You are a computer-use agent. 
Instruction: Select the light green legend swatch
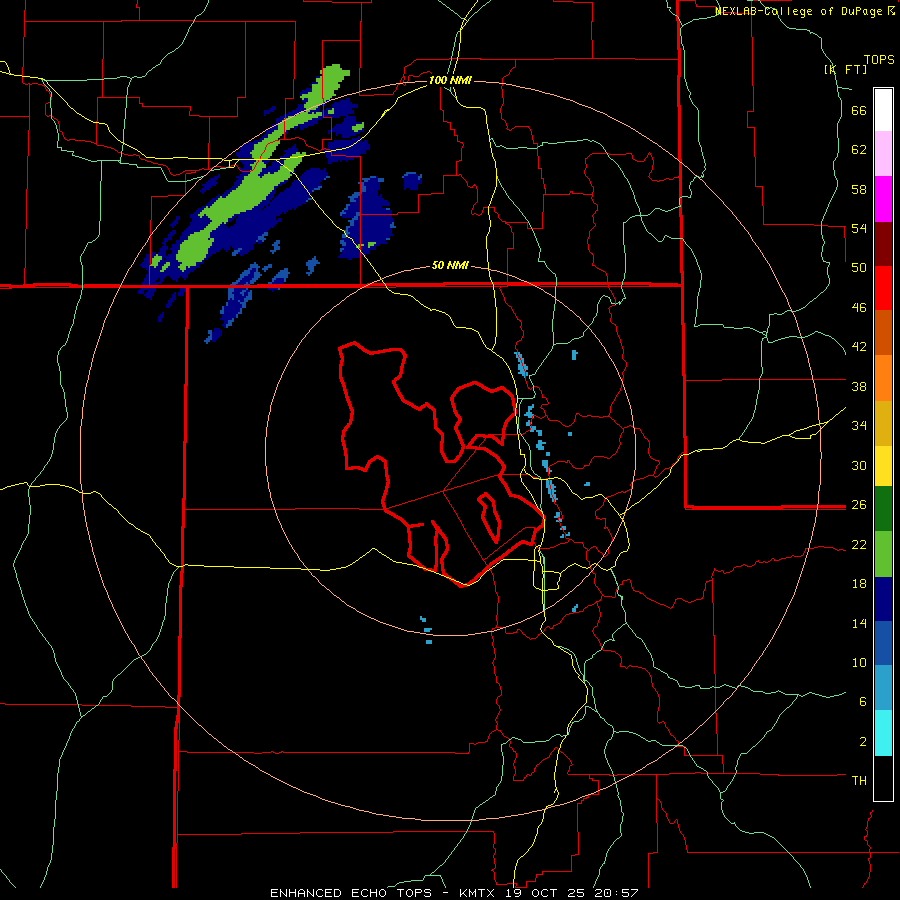[883, 554]
